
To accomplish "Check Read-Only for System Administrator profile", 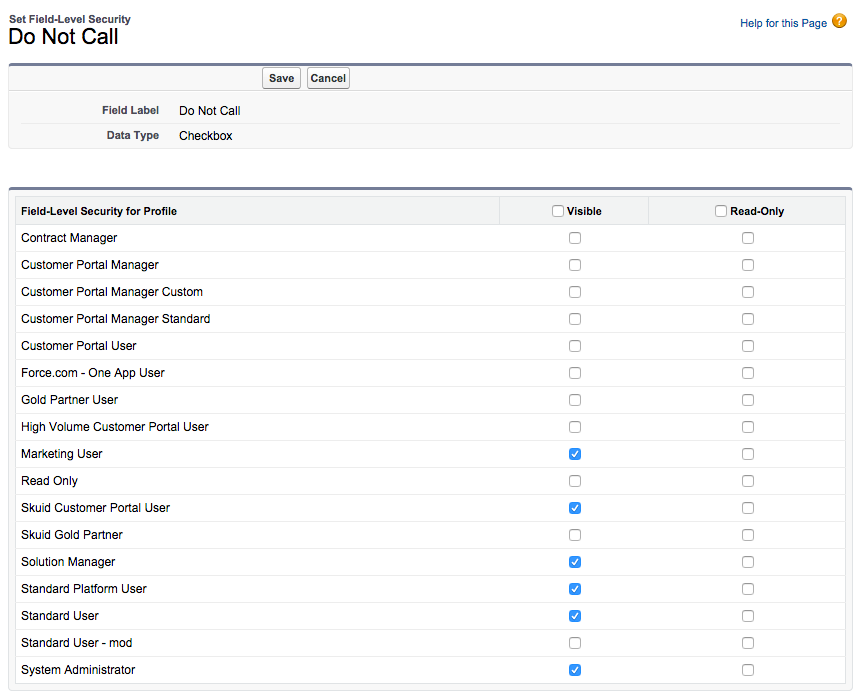I will click(x=748, y=670).
